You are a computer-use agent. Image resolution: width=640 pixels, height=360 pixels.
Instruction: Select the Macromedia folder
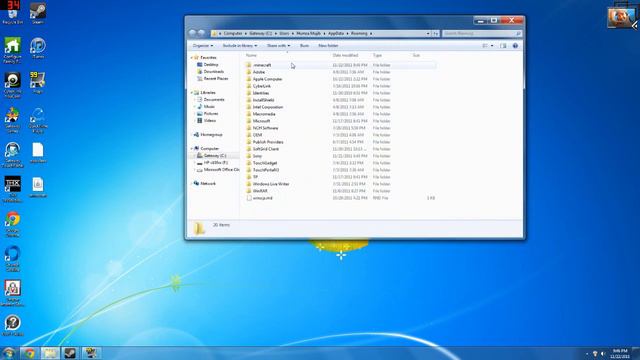pyautogui.click(x=264, y=114)
